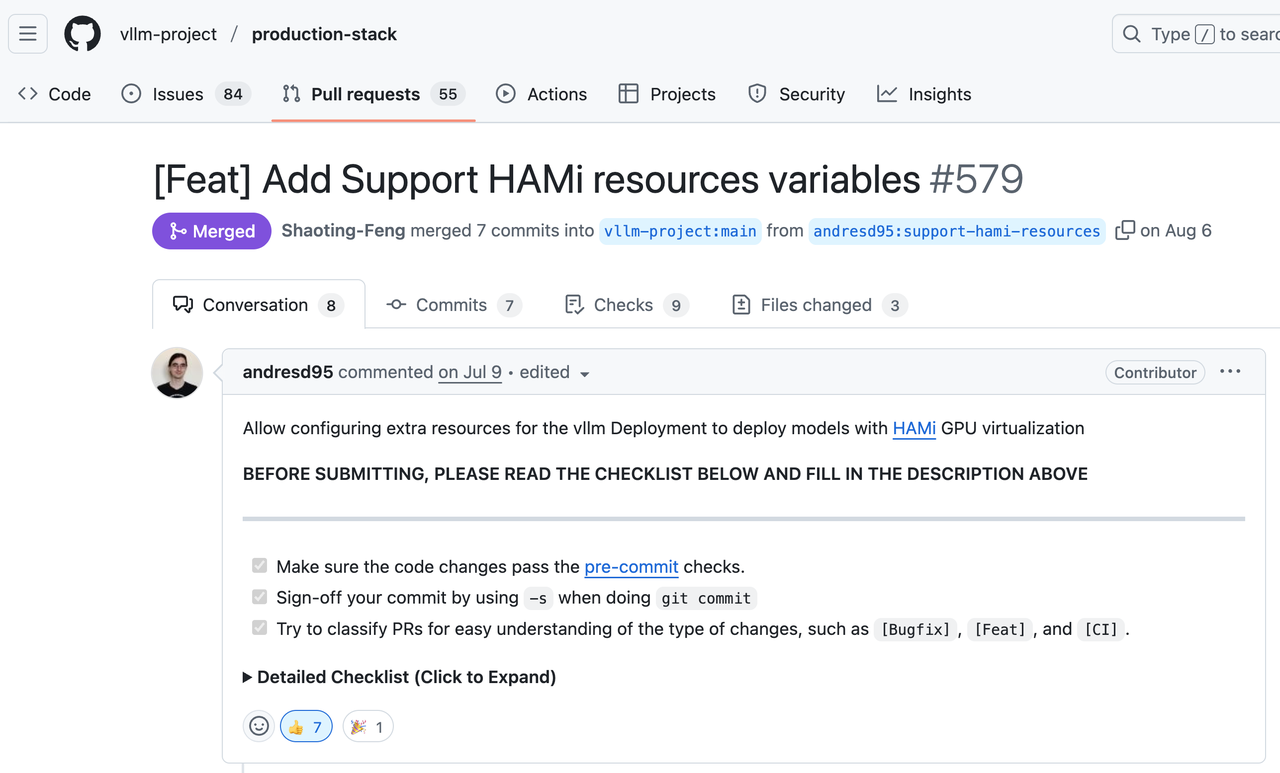Open the comment options kebab menu
1280x773 pixels.
(1230, 371)
